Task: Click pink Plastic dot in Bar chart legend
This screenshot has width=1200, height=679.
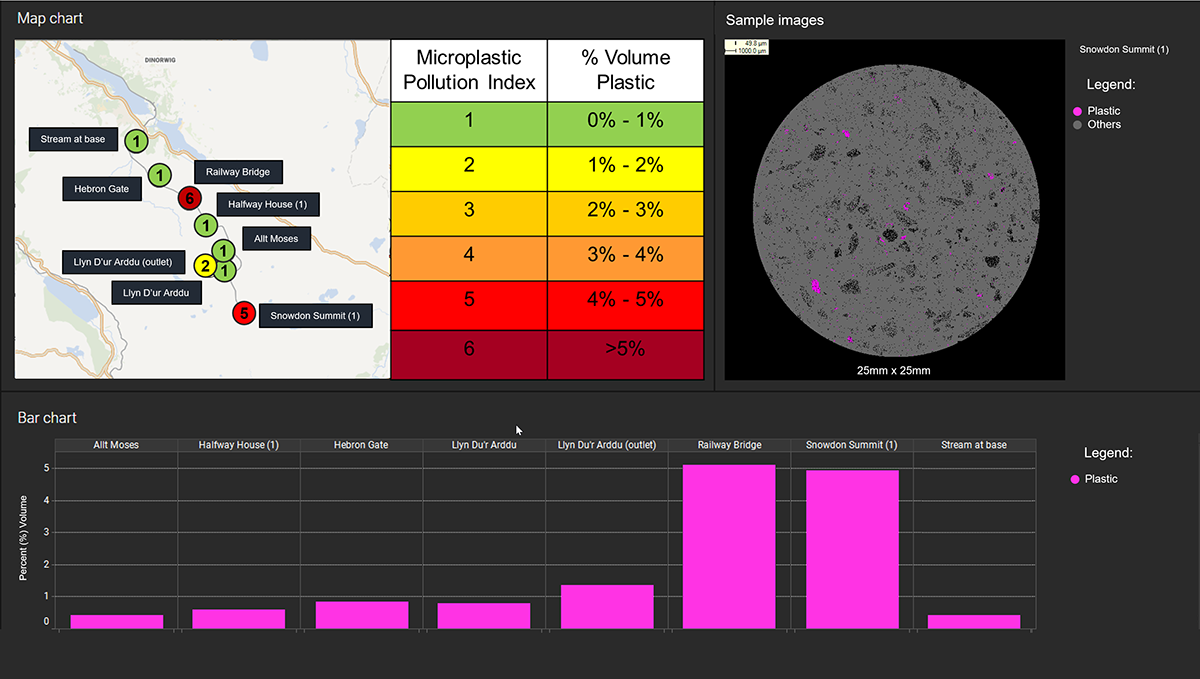Action: click(1075, 480)
